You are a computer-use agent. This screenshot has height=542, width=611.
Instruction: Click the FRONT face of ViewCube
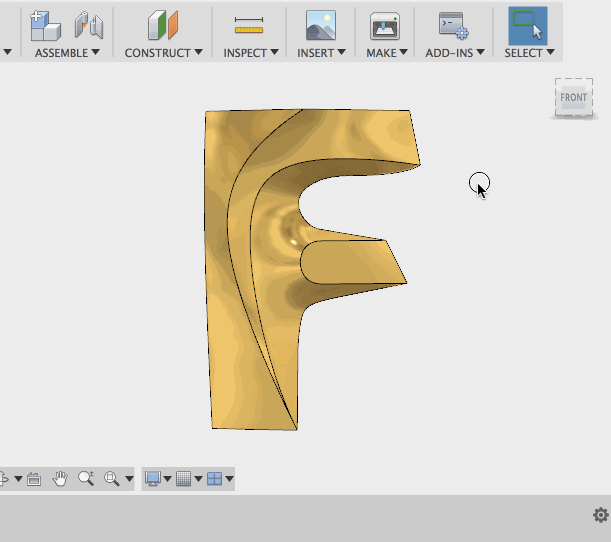pyautogui.click(x=574, y=97)
